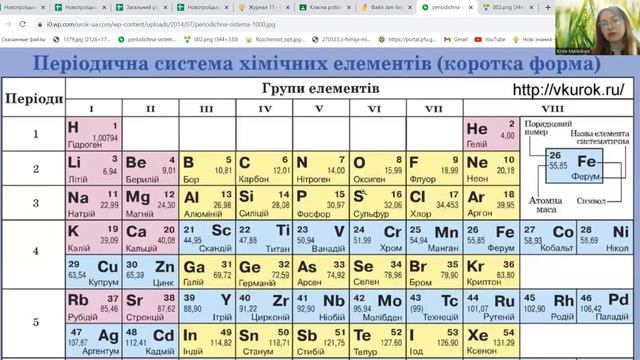Click the presenter webcam thumbnail
The height and width of the screenshot is (360, 640).
pos(597,27)
